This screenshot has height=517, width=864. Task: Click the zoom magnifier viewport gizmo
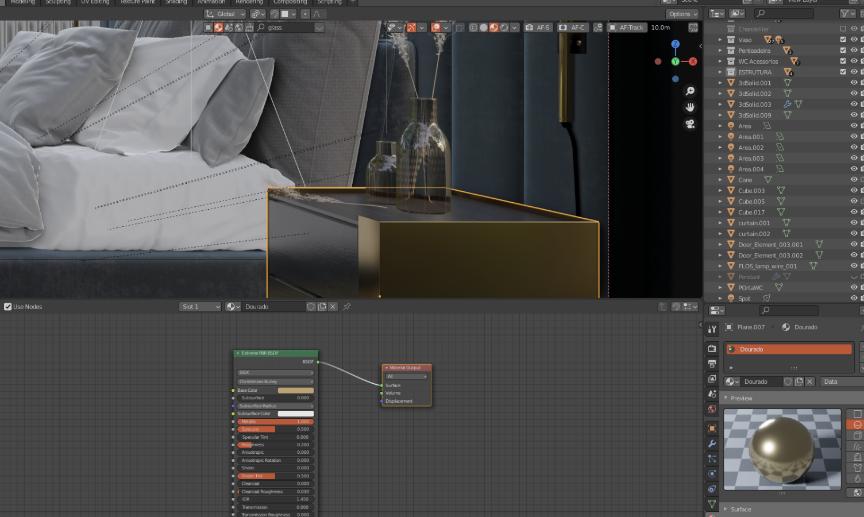click(690, 90)
